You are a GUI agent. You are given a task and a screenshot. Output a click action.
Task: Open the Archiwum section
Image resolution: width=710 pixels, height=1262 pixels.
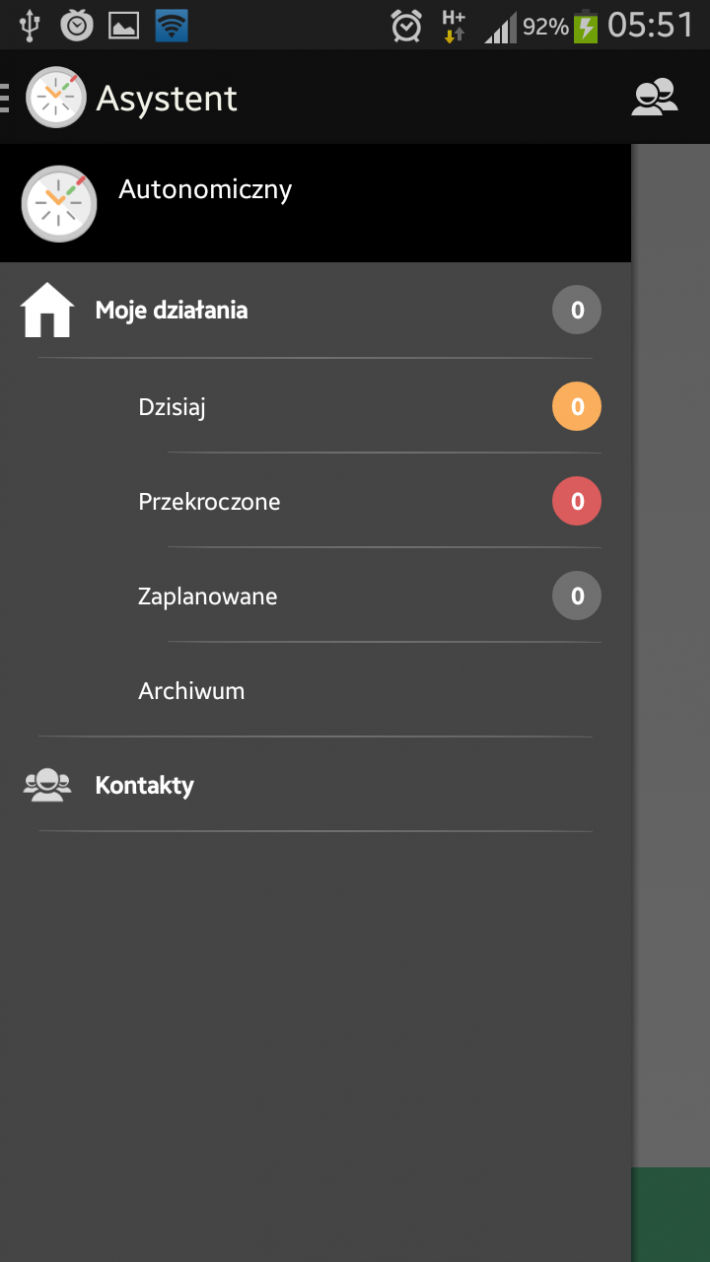tap(369, 691)
